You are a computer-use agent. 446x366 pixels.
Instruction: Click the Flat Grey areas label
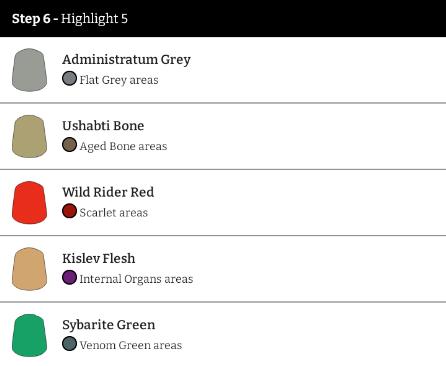click(x=119, y=80)
